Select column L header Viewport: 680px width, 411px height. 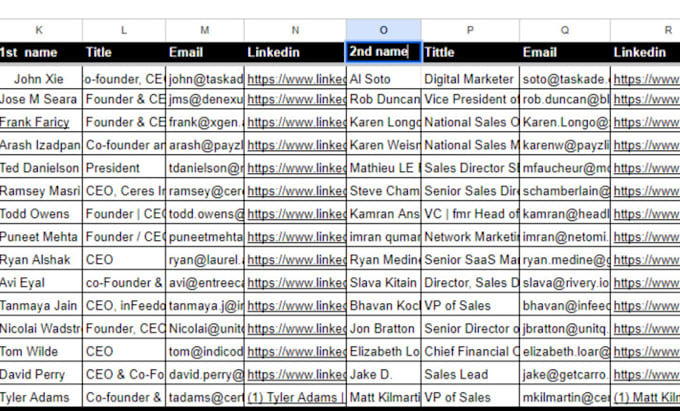coord(124,30)
